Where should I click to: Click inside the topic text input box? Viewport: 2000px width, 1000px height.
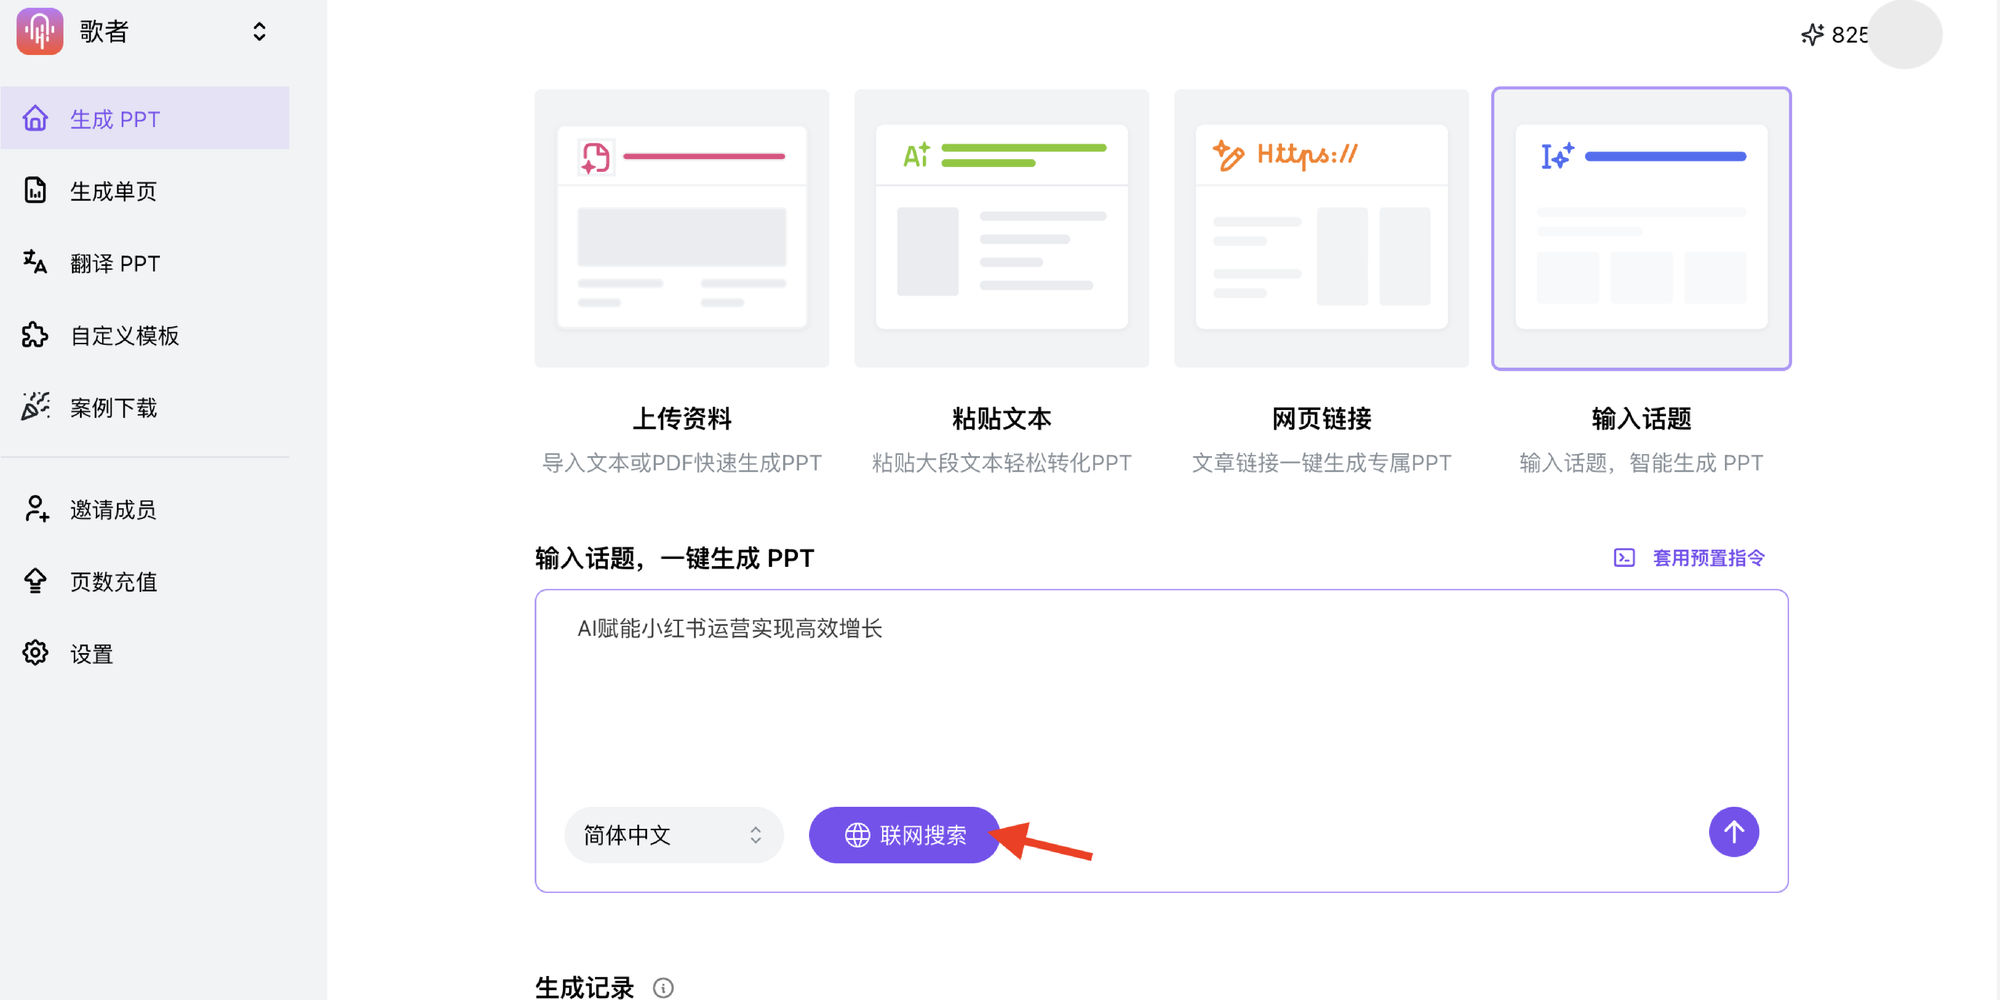[x=1160, y=700]
